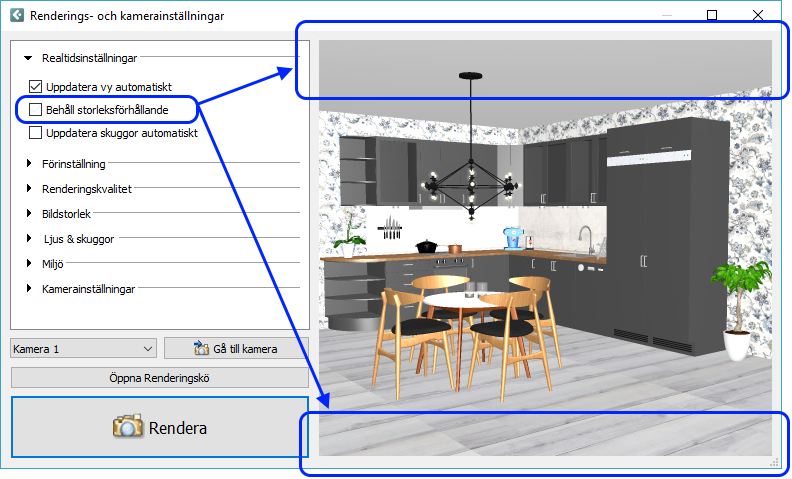Image resolution: width=792 pixels, height=479 pixels.
Task: Click the Öppna Renderingskö button
Action: [160, 378]
